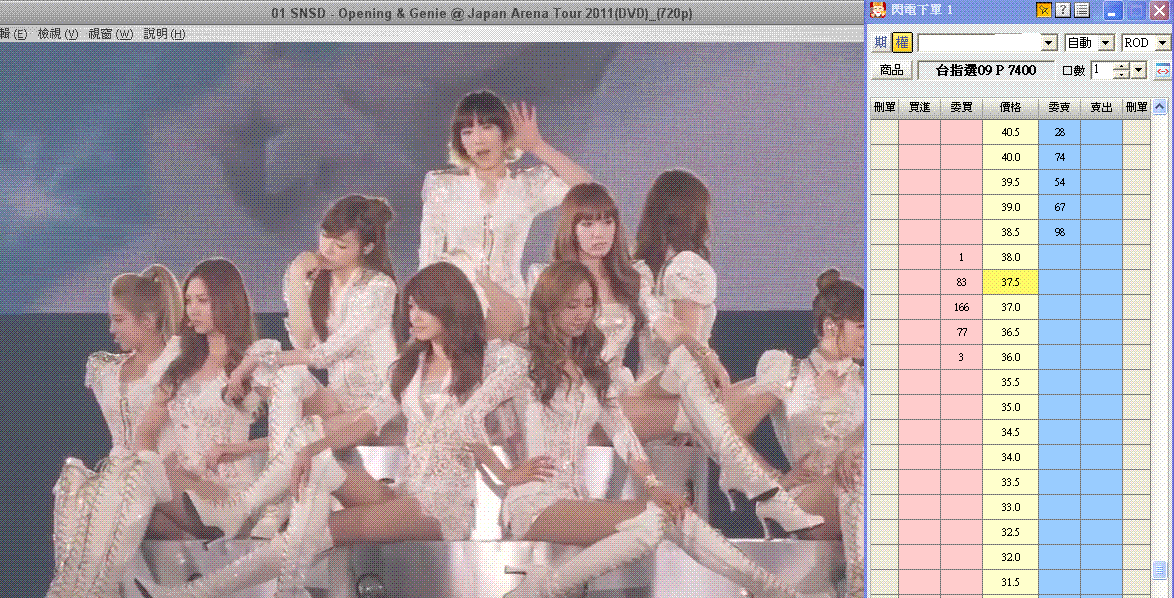This screenshot has height=598, width=1174.
Task: Open the 自動 position type dropdown
Action: point(1107,43)
